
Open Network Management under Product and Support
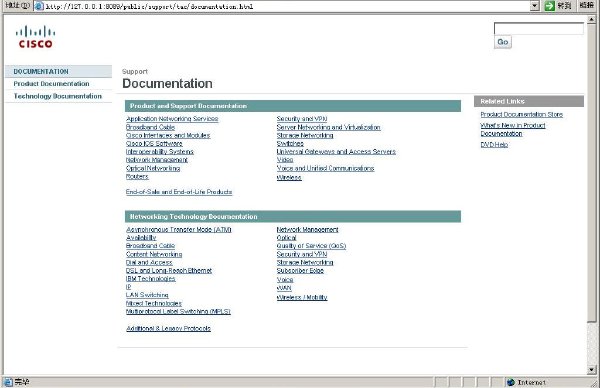pyautogui.click(x=157, y=160)
